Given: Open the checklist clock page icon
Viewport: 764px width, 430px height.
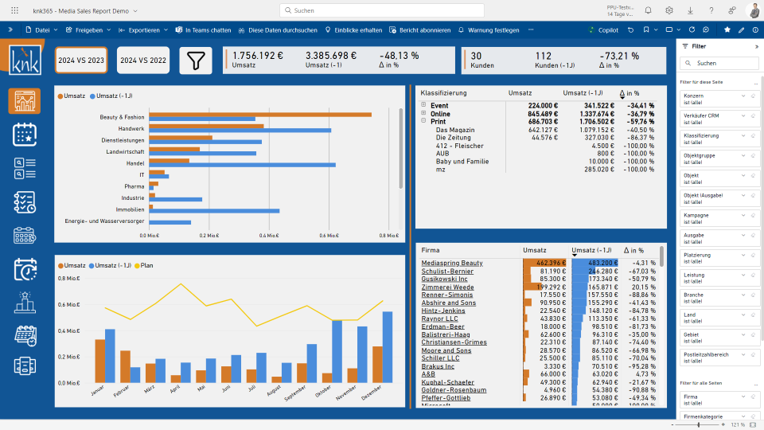Looking at the screenshot, I should pyautogui.click(x=24, y=202).
